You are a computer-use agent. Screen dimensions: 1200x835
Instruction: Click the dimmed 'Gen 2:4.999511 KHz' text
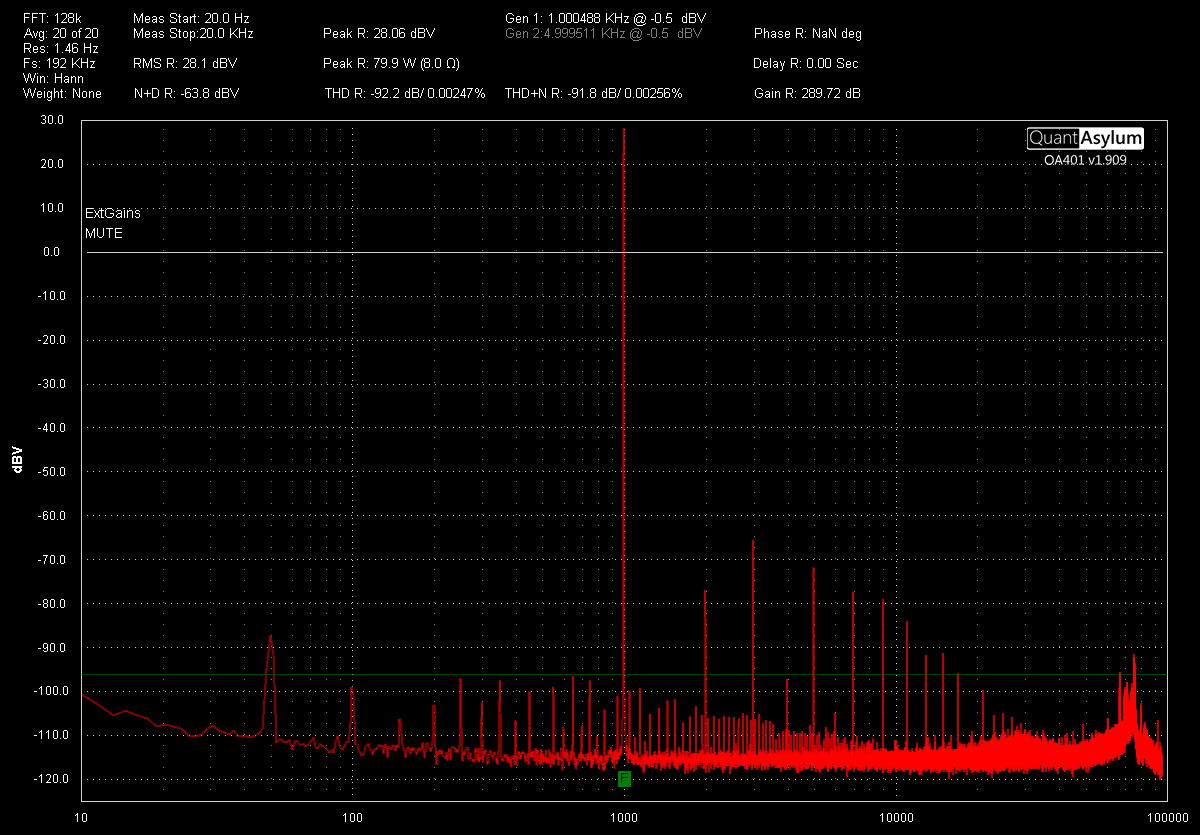[x=604, y=33]
